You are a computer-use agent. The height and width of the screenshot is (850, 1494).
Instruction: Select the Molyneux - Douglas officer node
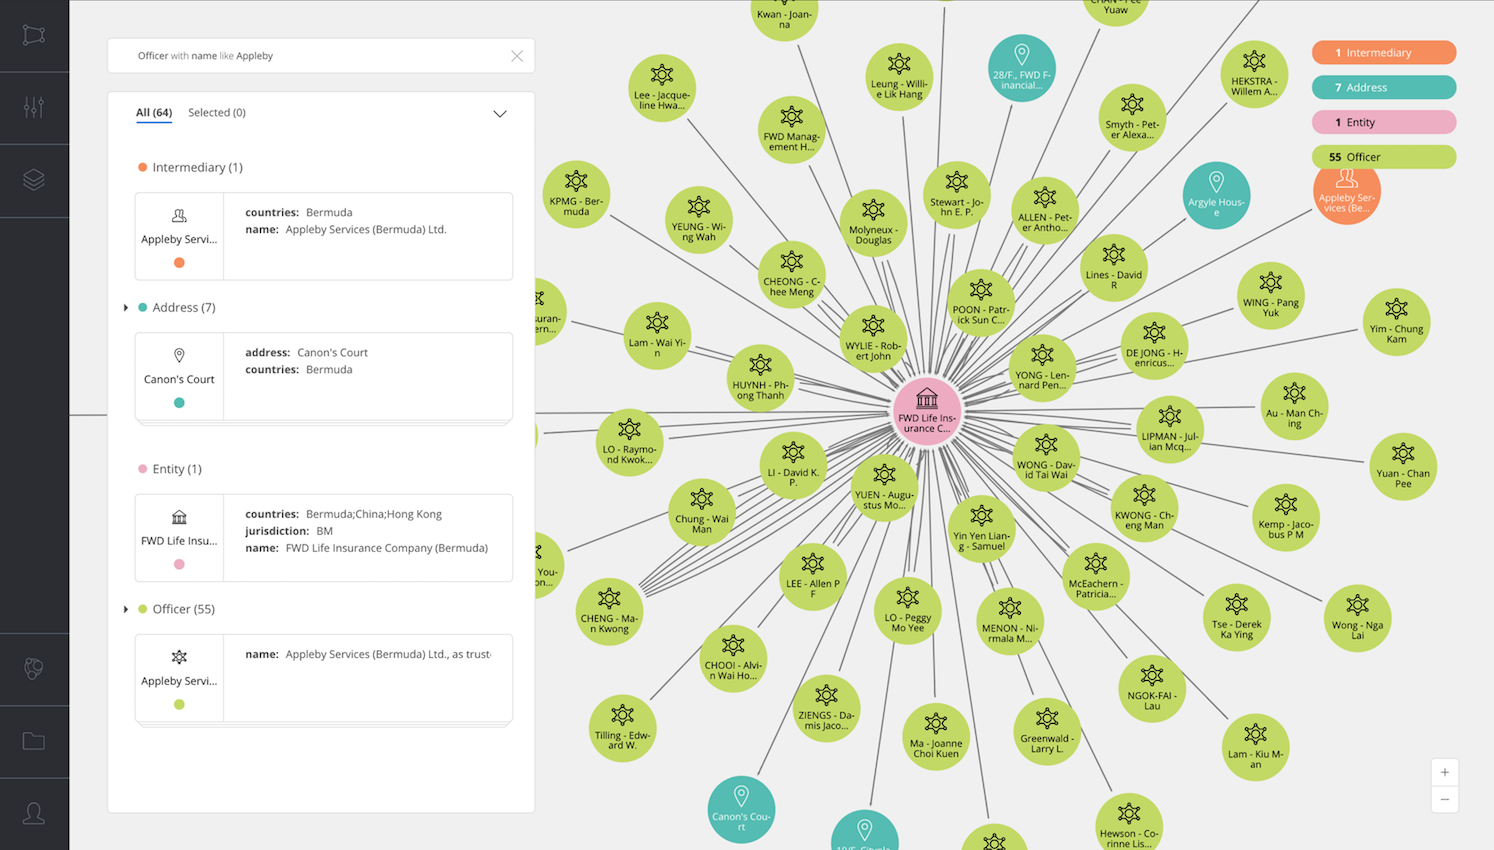point(873,223)
